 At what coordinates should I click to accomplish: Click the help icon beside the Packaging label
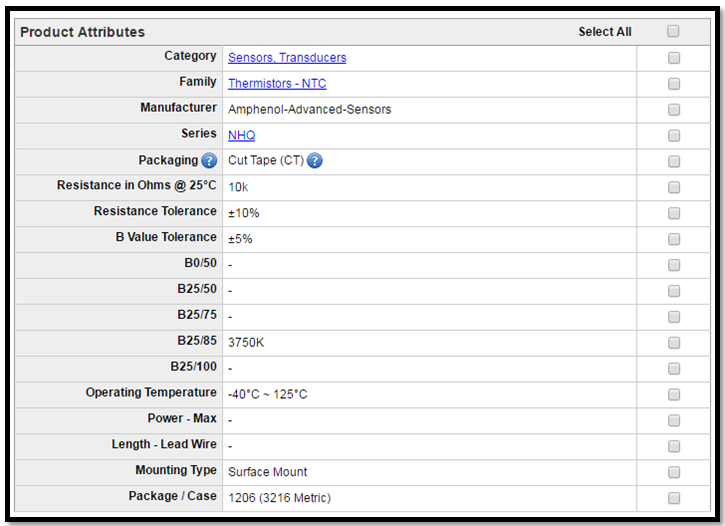(x=209, y=161)
